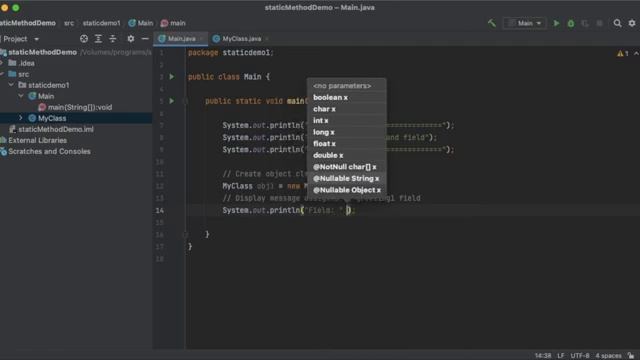Switch to the Main.java tab
Viewport: 640px width, 360px height.
click(x=181, y=39)
